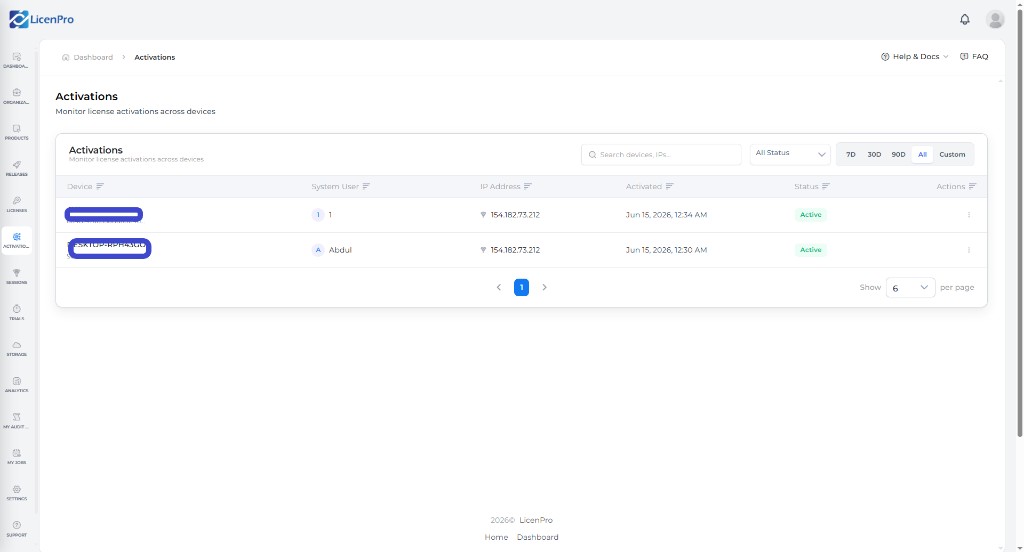The image size is (1024, 552).
Task: Click IP address in user 1 row
Action: tap(515, 214)
